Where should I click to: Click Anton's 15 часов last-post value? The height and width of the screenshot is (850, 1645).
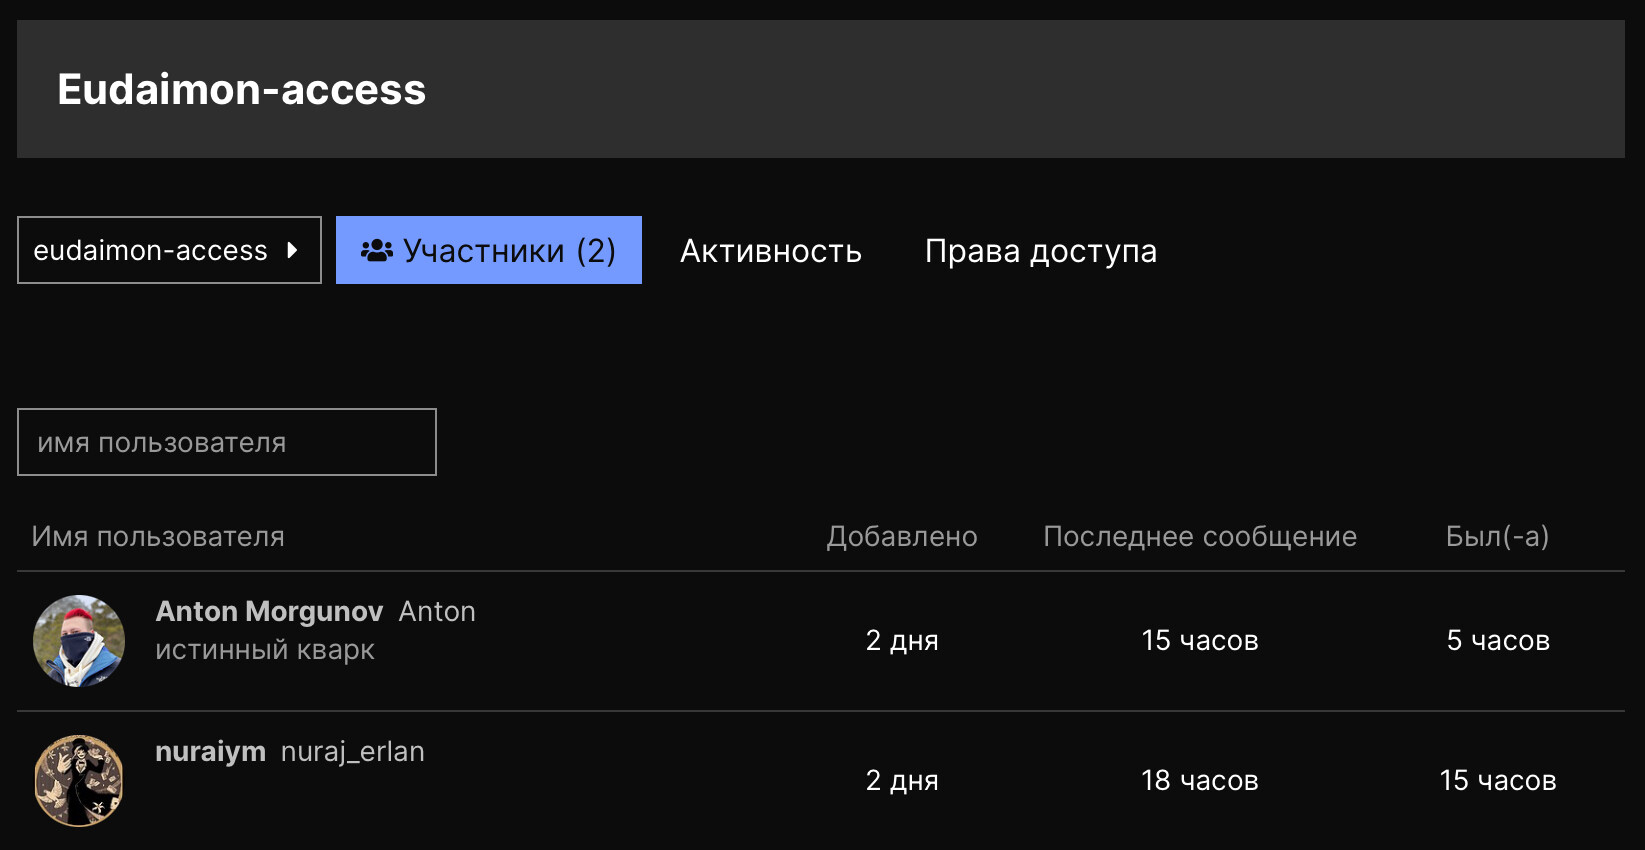(x=1199, y=641)
